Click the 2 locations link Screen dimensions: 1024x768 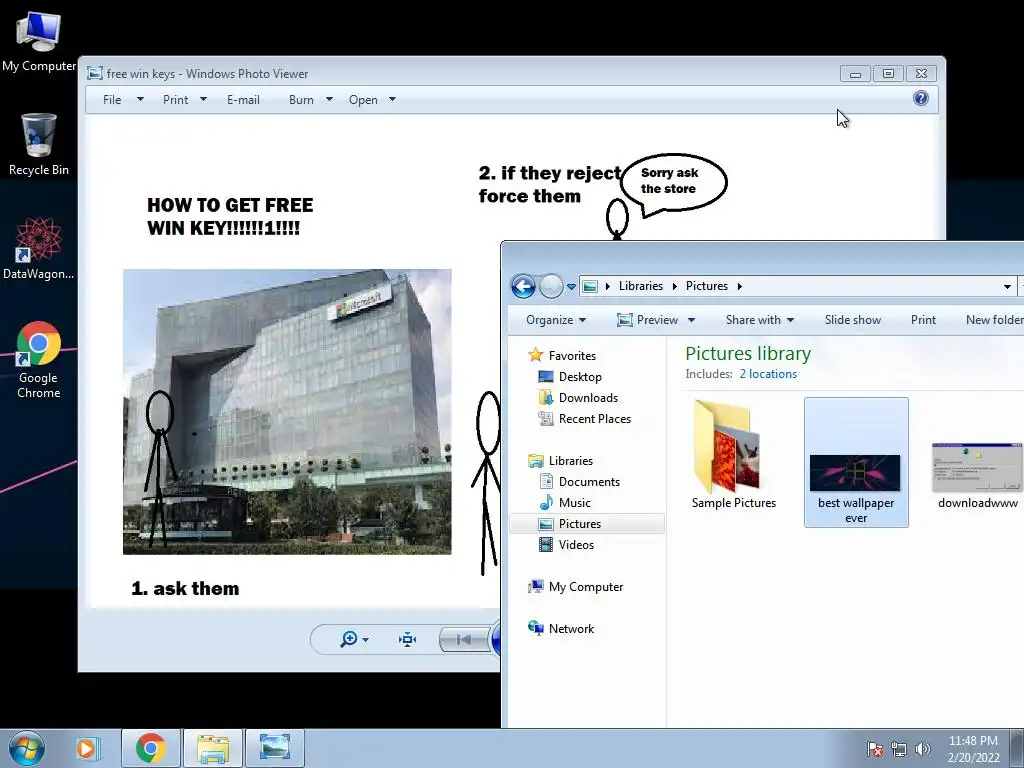tap(768, 374)
